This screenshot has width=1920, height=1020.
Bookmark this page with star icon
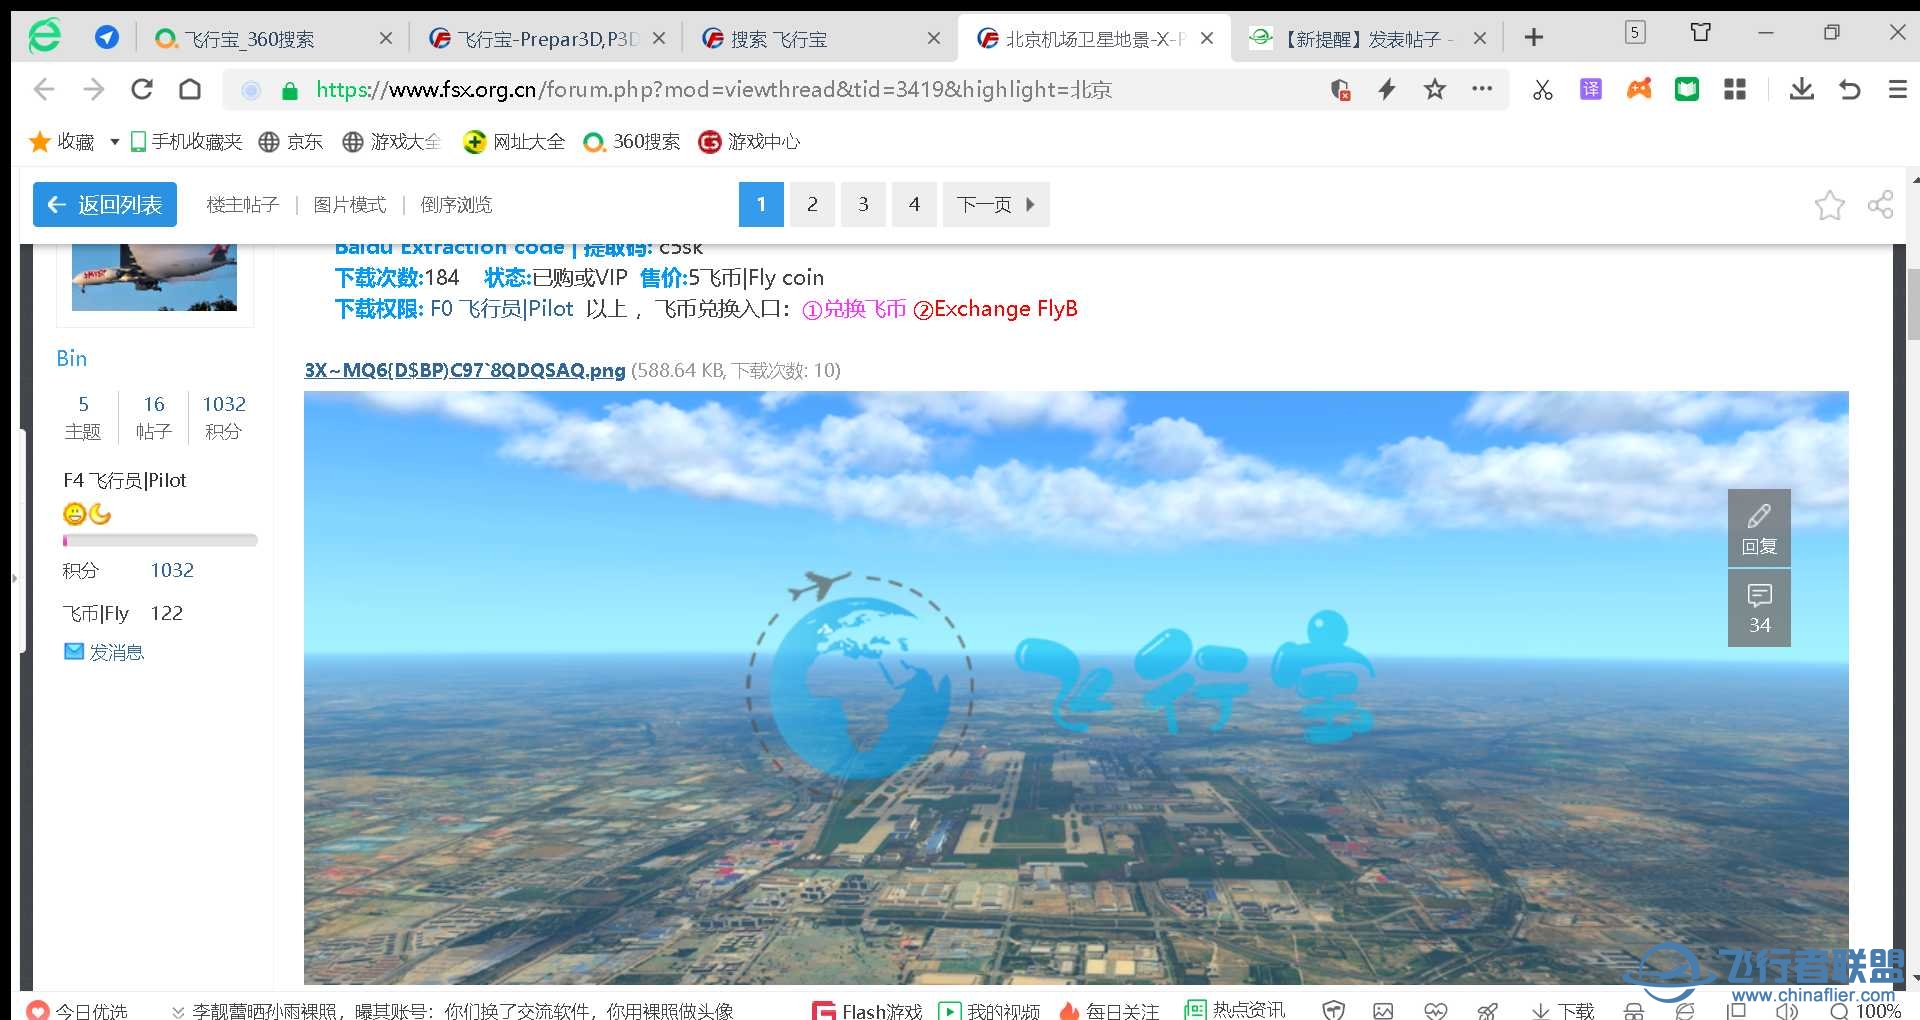pyautogui.click(x=1435, y=90)
